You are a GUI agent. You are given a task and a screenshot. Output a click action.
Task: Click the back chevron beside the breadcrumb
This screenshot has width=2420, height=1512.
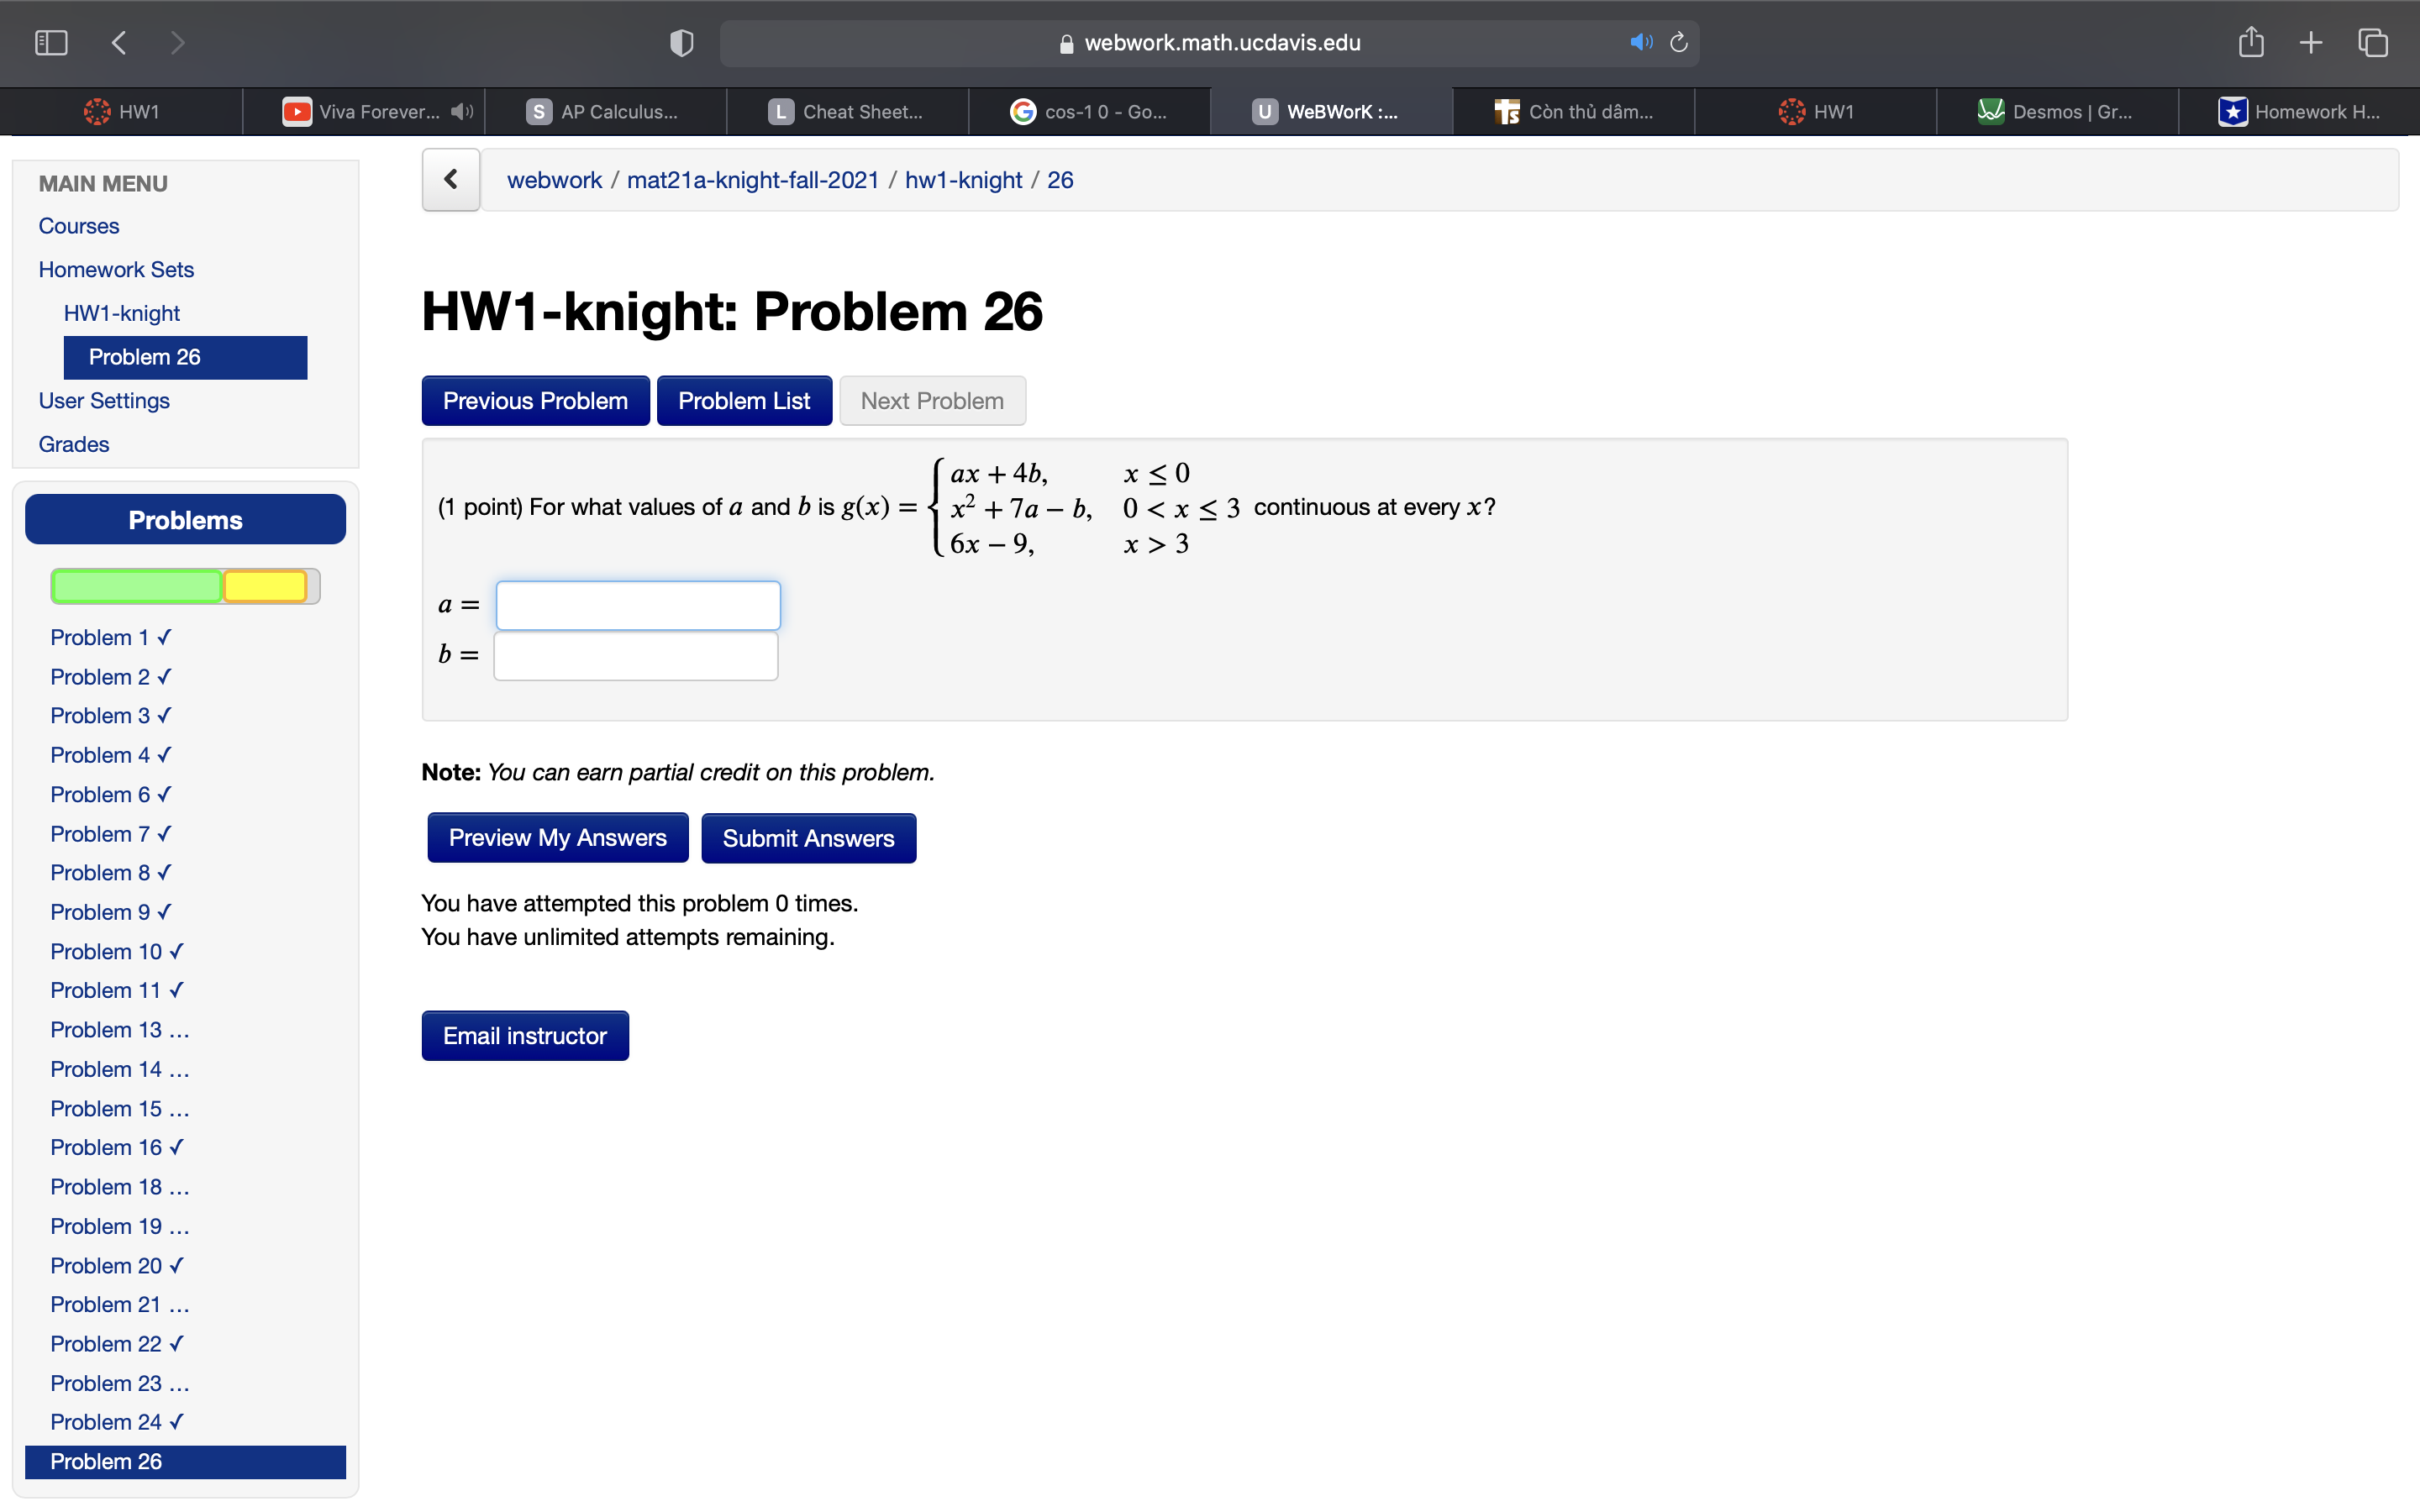450,179
